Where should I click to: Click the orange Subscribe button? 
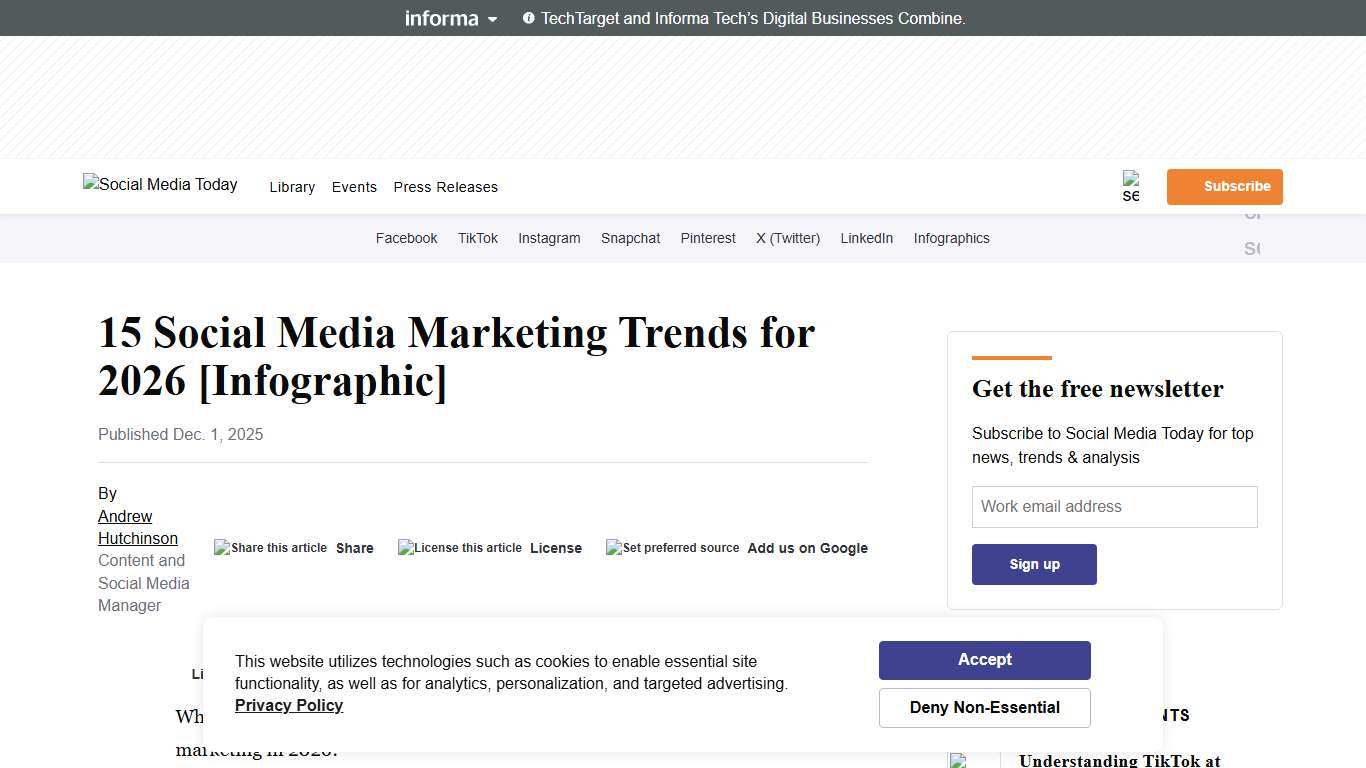click(x=1224, y=186)
